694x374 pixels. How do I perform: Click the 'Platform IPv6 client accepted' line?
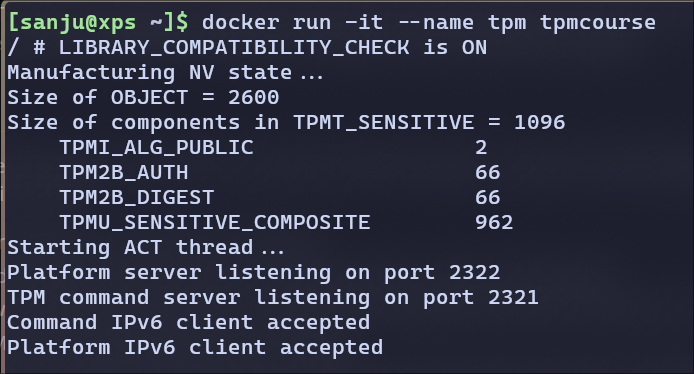click(x=195, y=347)
